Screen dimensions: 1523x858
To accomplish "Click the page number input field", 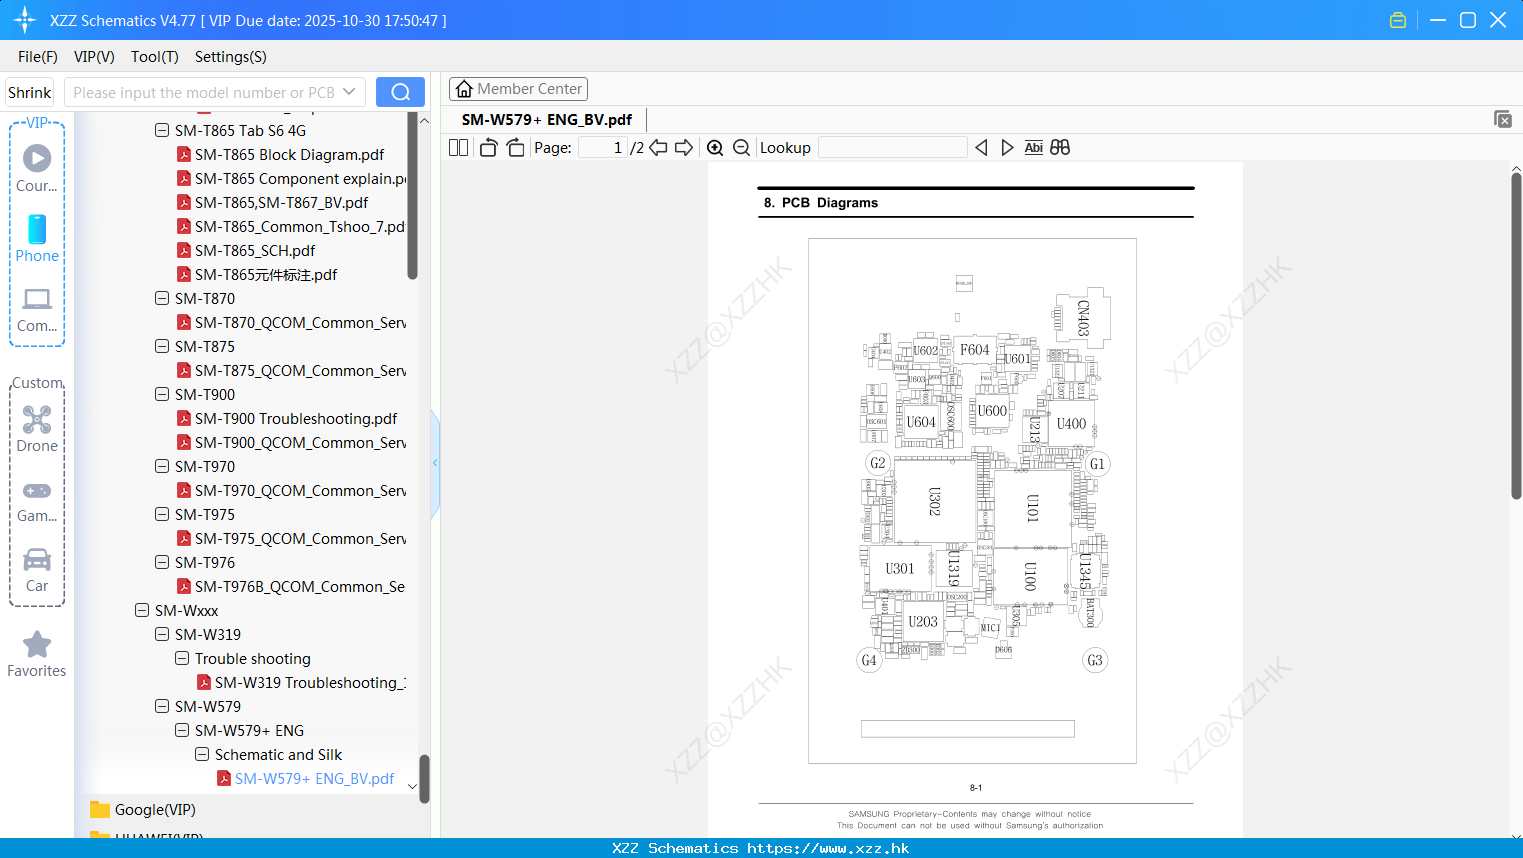I will 603,147.
